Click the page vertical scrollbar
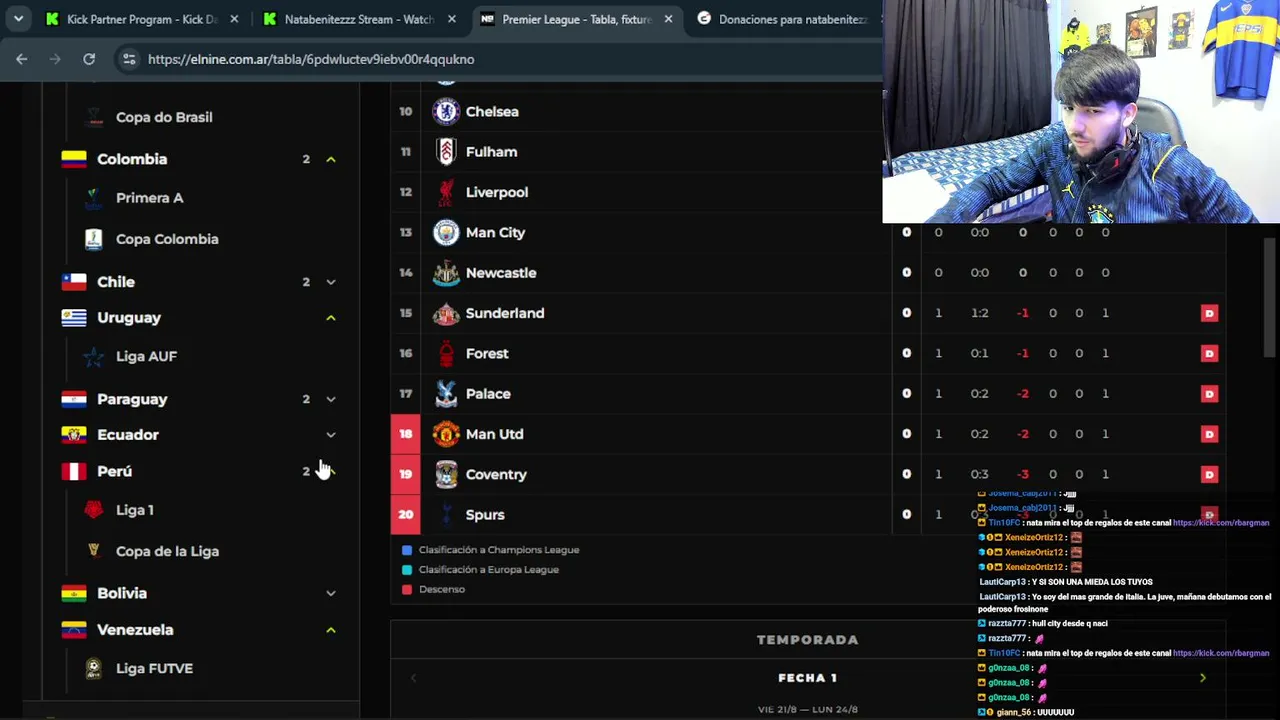Viewport: 1280px width, 720px height. 1271,297
